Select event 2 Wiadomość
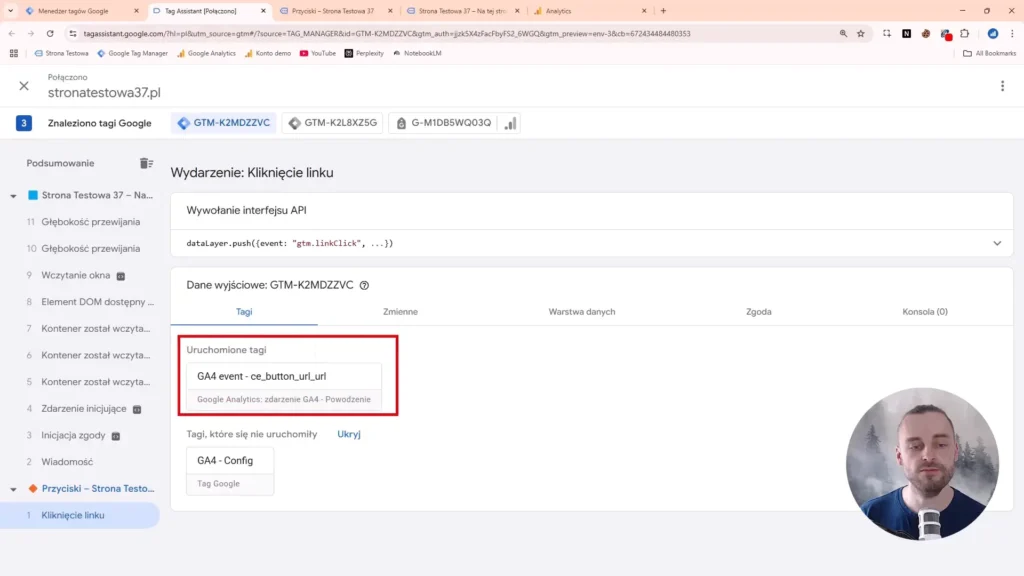 (80, 462)
